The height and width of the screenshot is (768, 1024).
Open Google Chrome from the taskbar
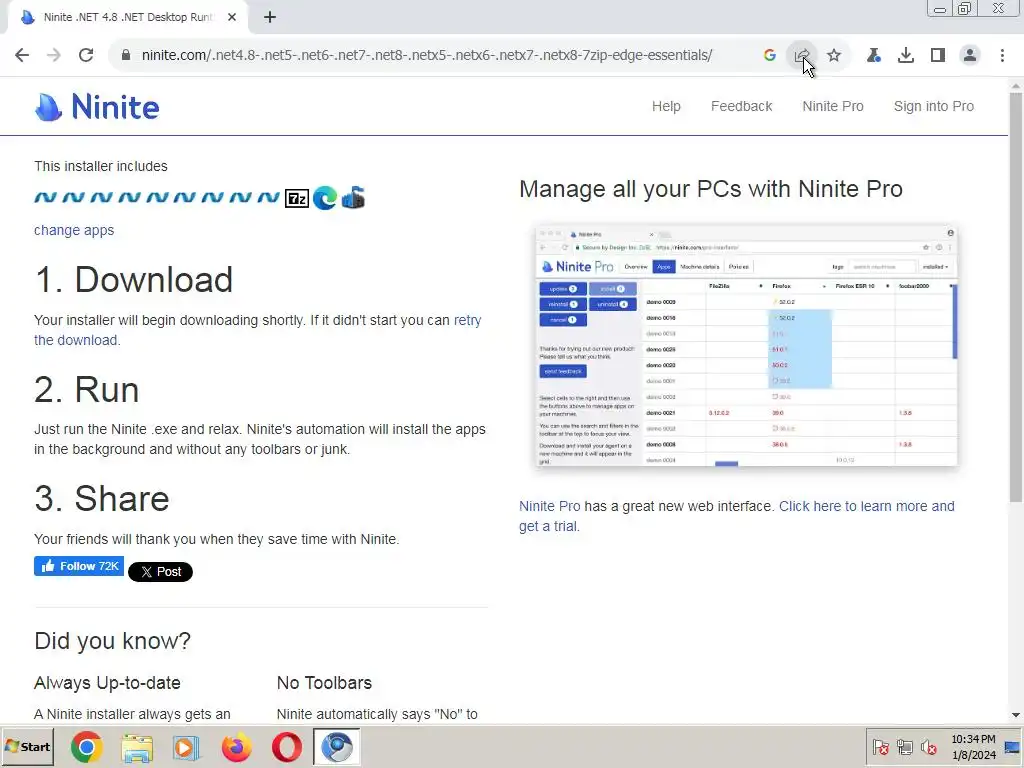click(x=86, y=747)
